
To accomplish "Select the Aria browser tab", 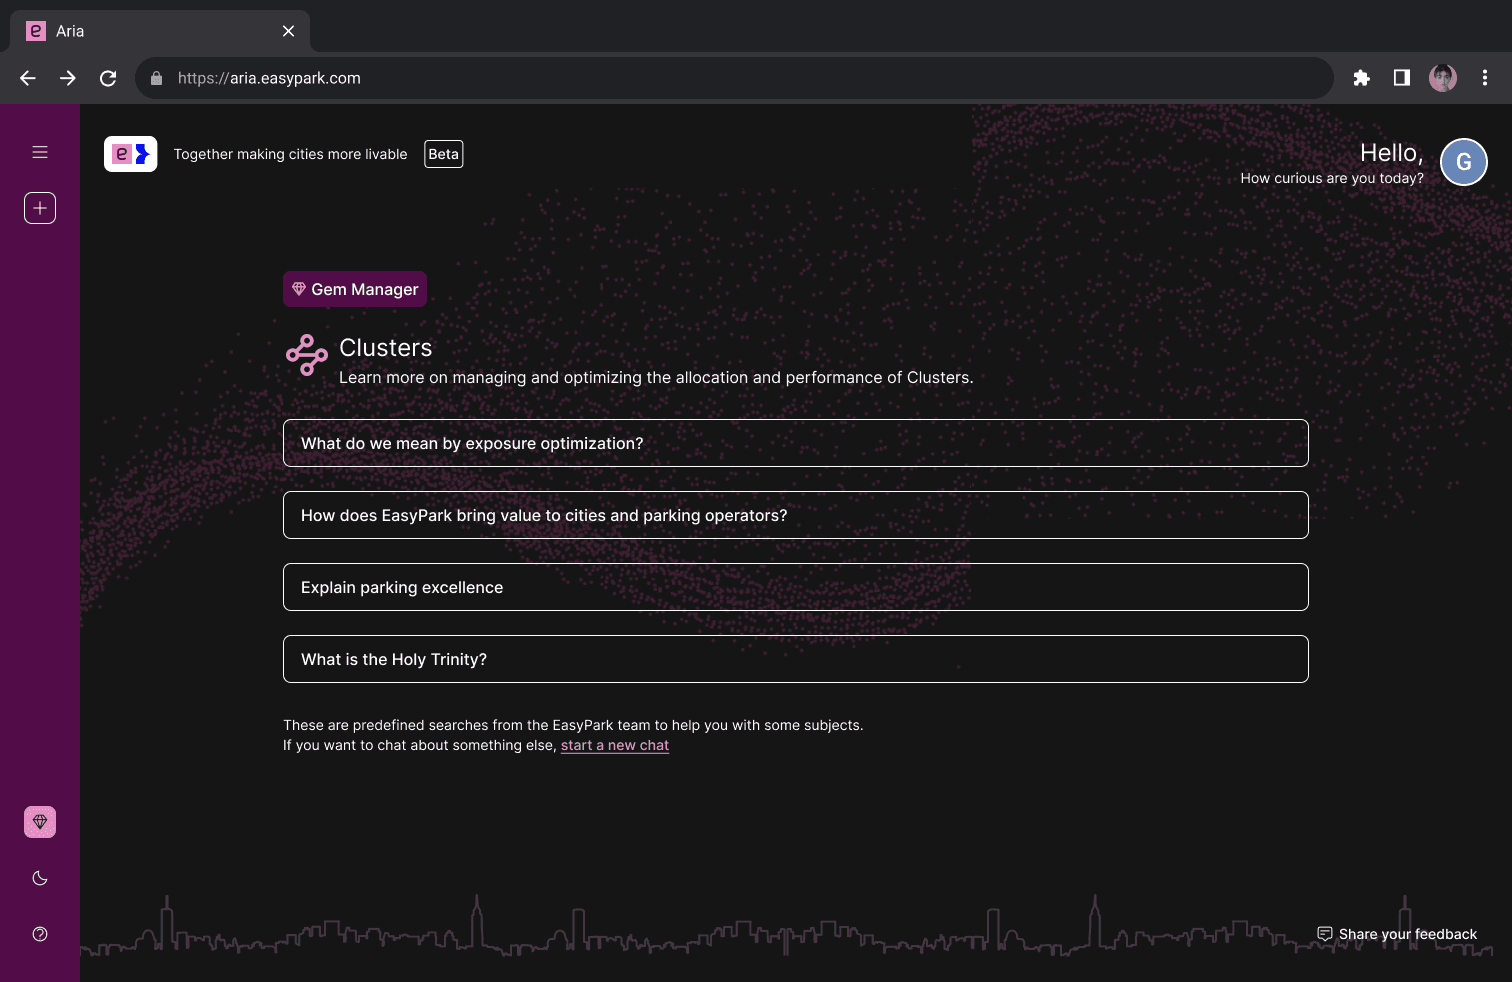I will pos(160,31).
